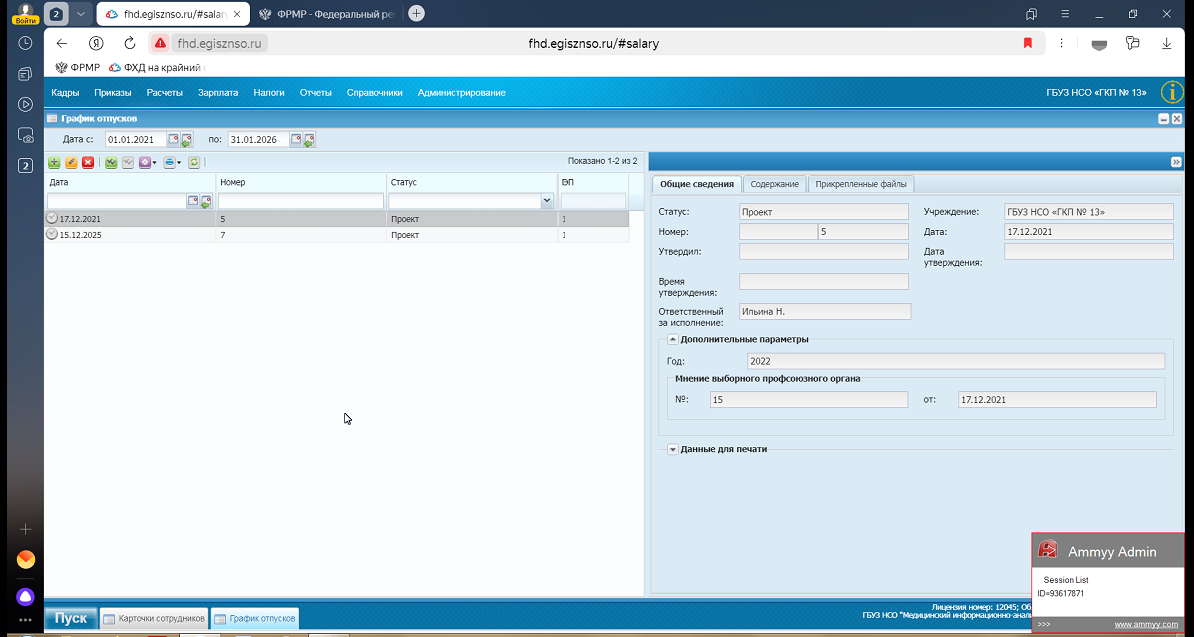Open the purple actions dropdown in grid toolbar
Viewport: 1194px width, 637px height.
[x=148, y=162]
